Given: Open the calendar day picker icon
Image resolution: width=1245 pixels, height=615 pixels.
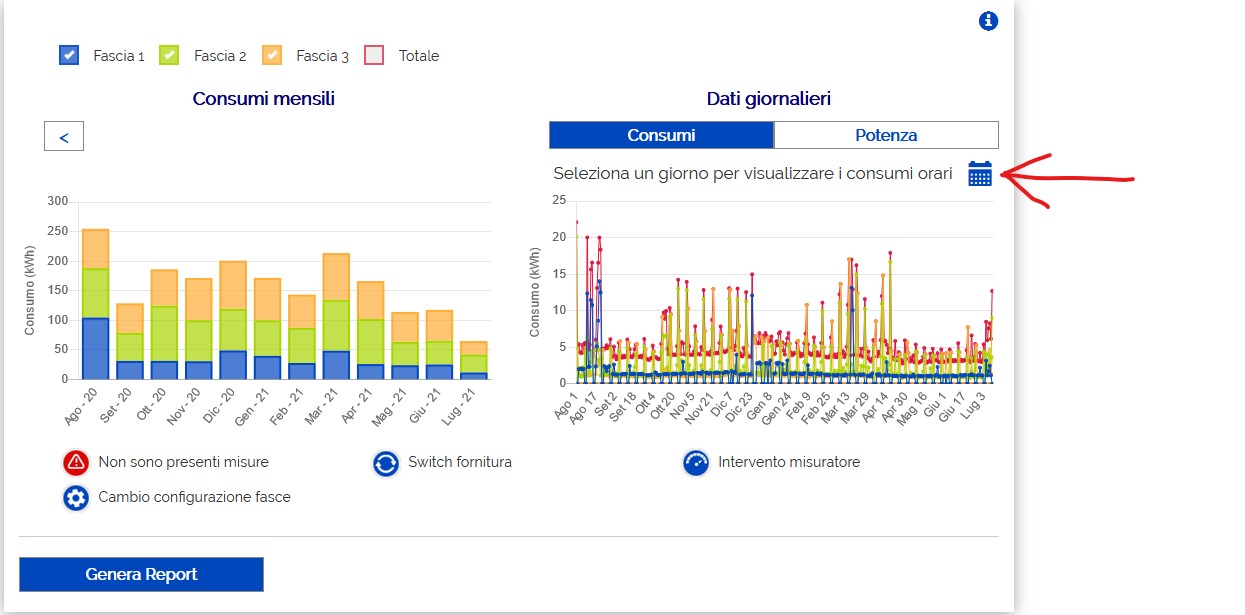Looking at the screenshot, I should click(x=979, y=174).
